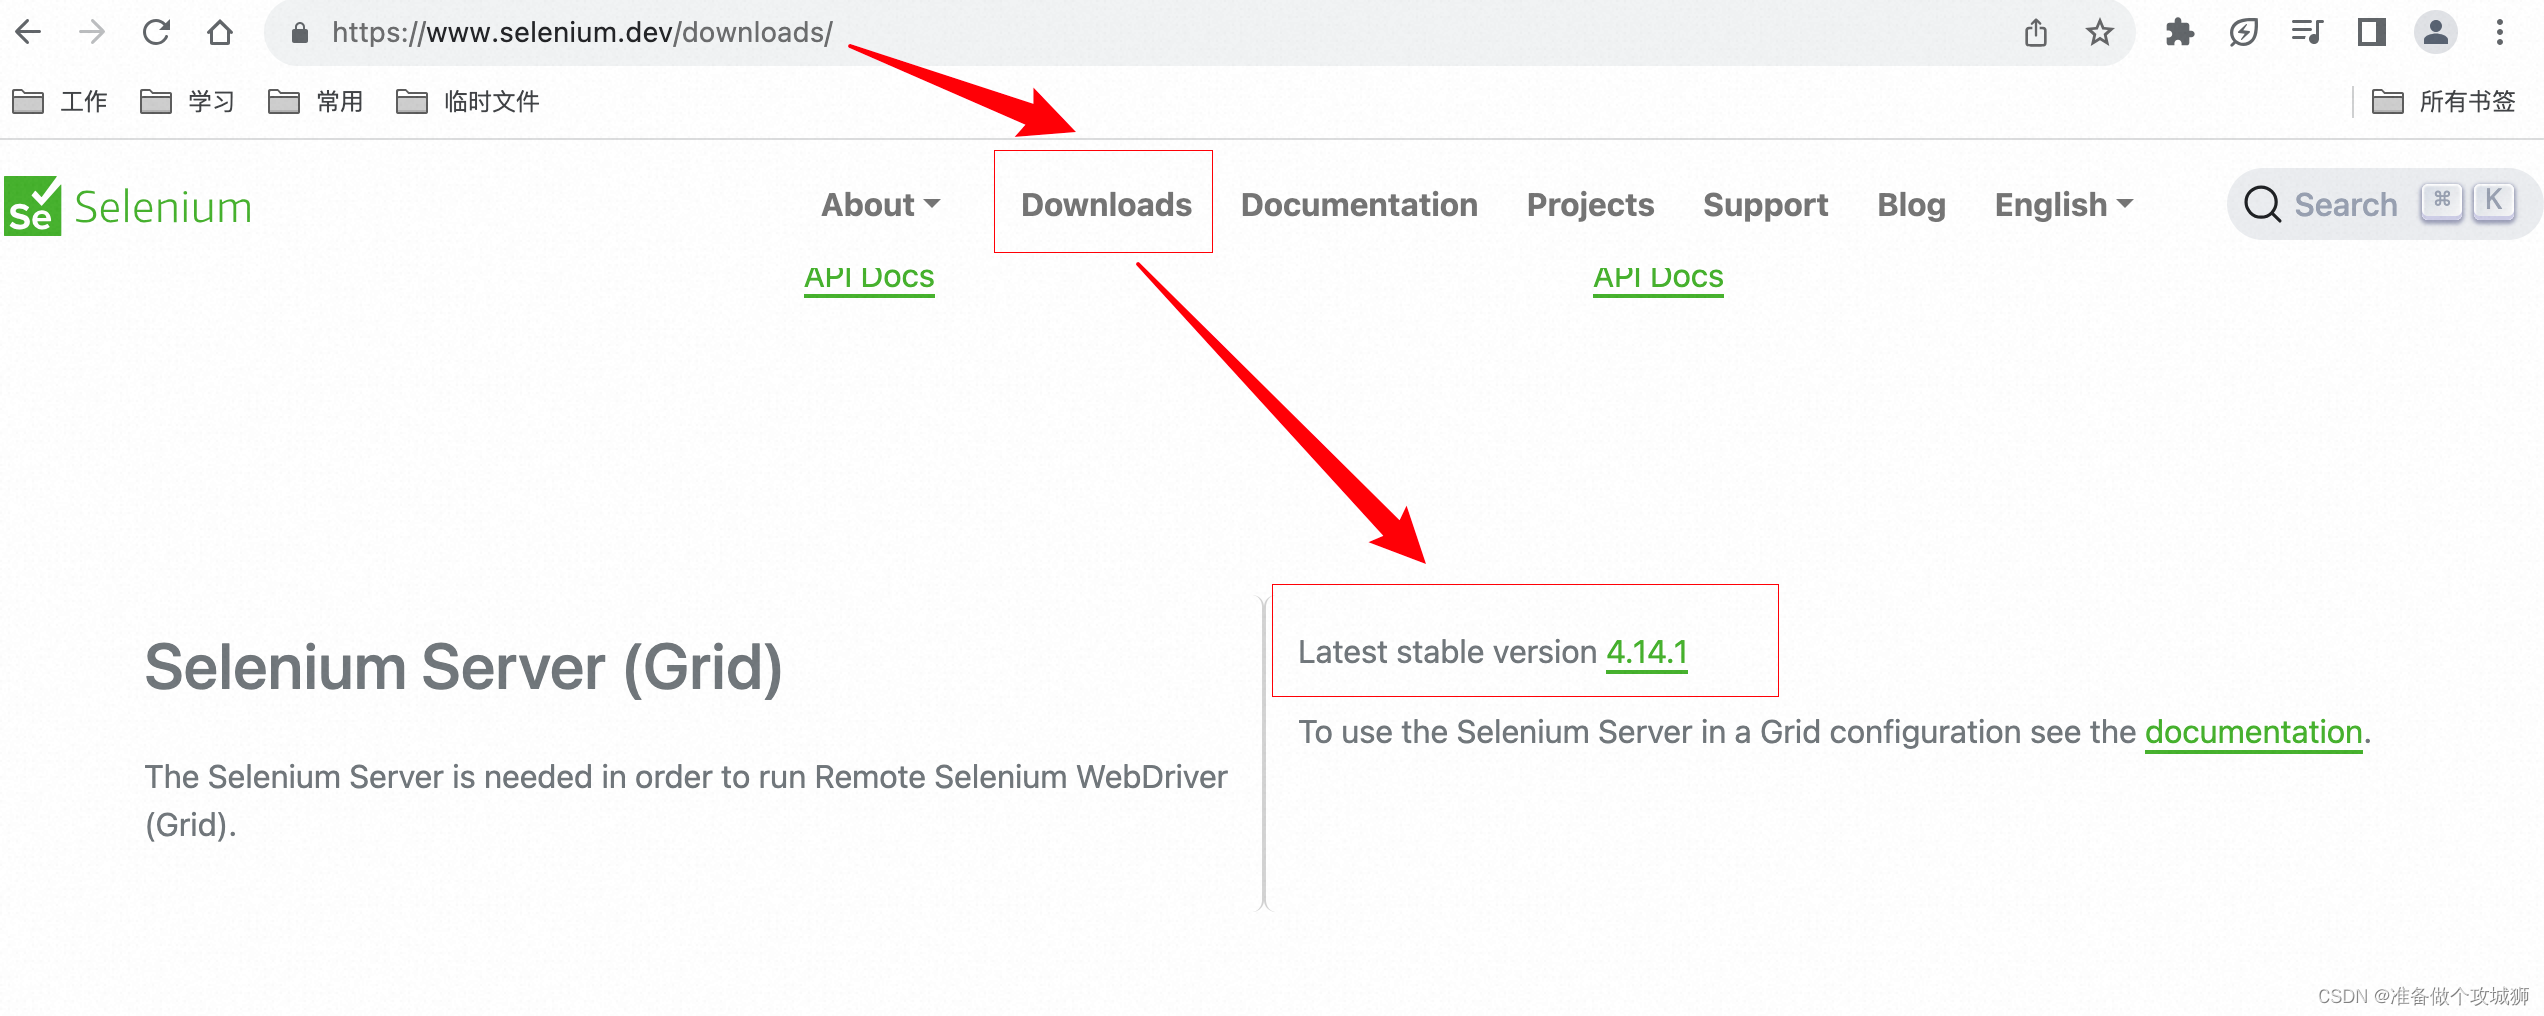Open the Chrome three-dot options menu

tap(2500, 32)
